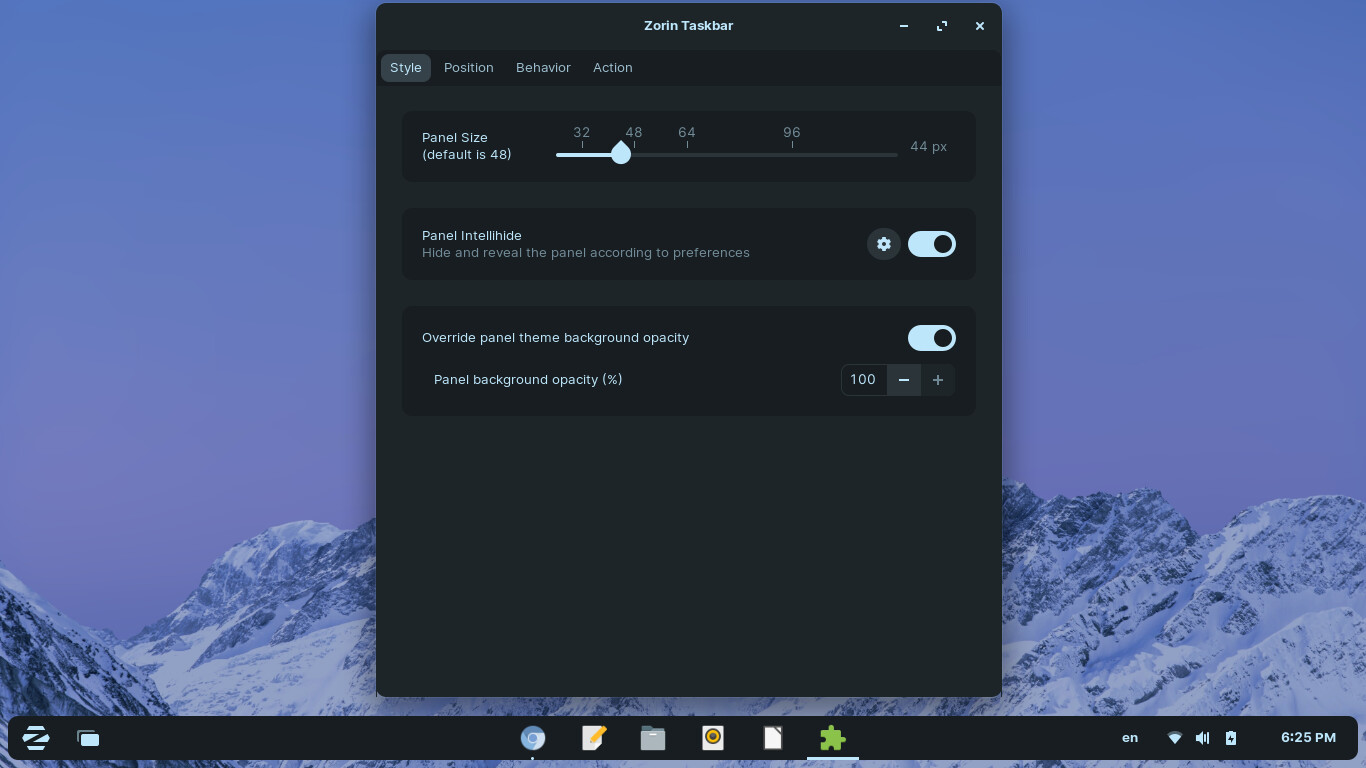Switch to the Position tab
This screenshot has width=1366, height=768.
tap(469, 68)
